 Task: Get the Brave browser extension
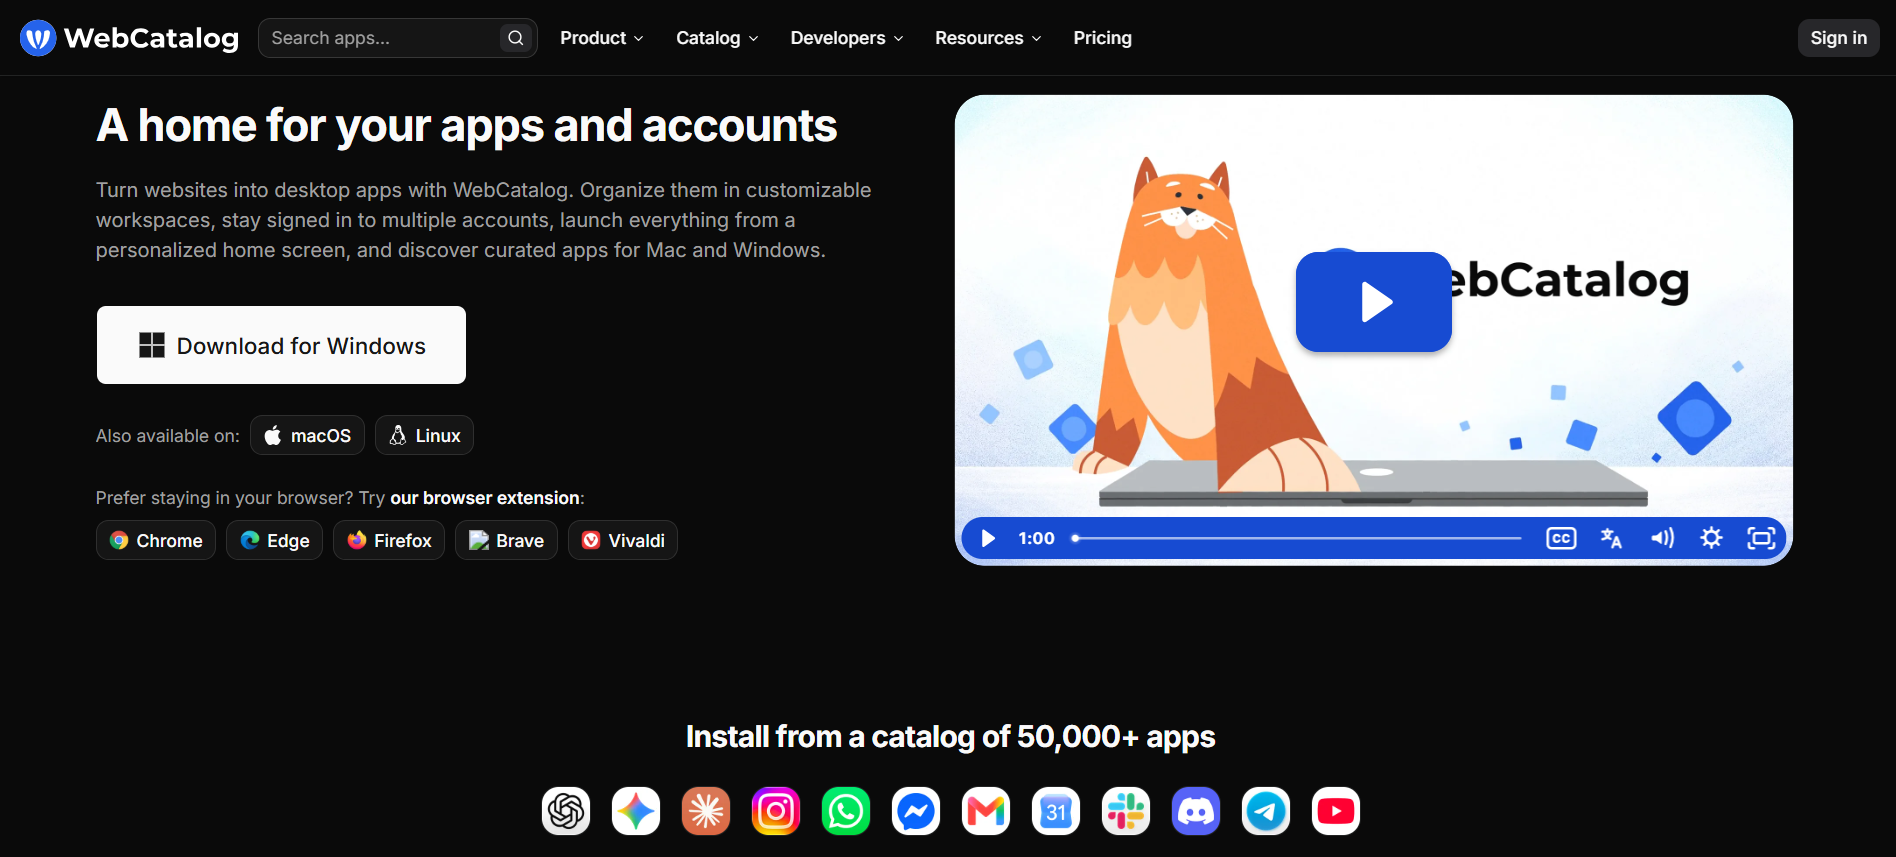(506, 540)
